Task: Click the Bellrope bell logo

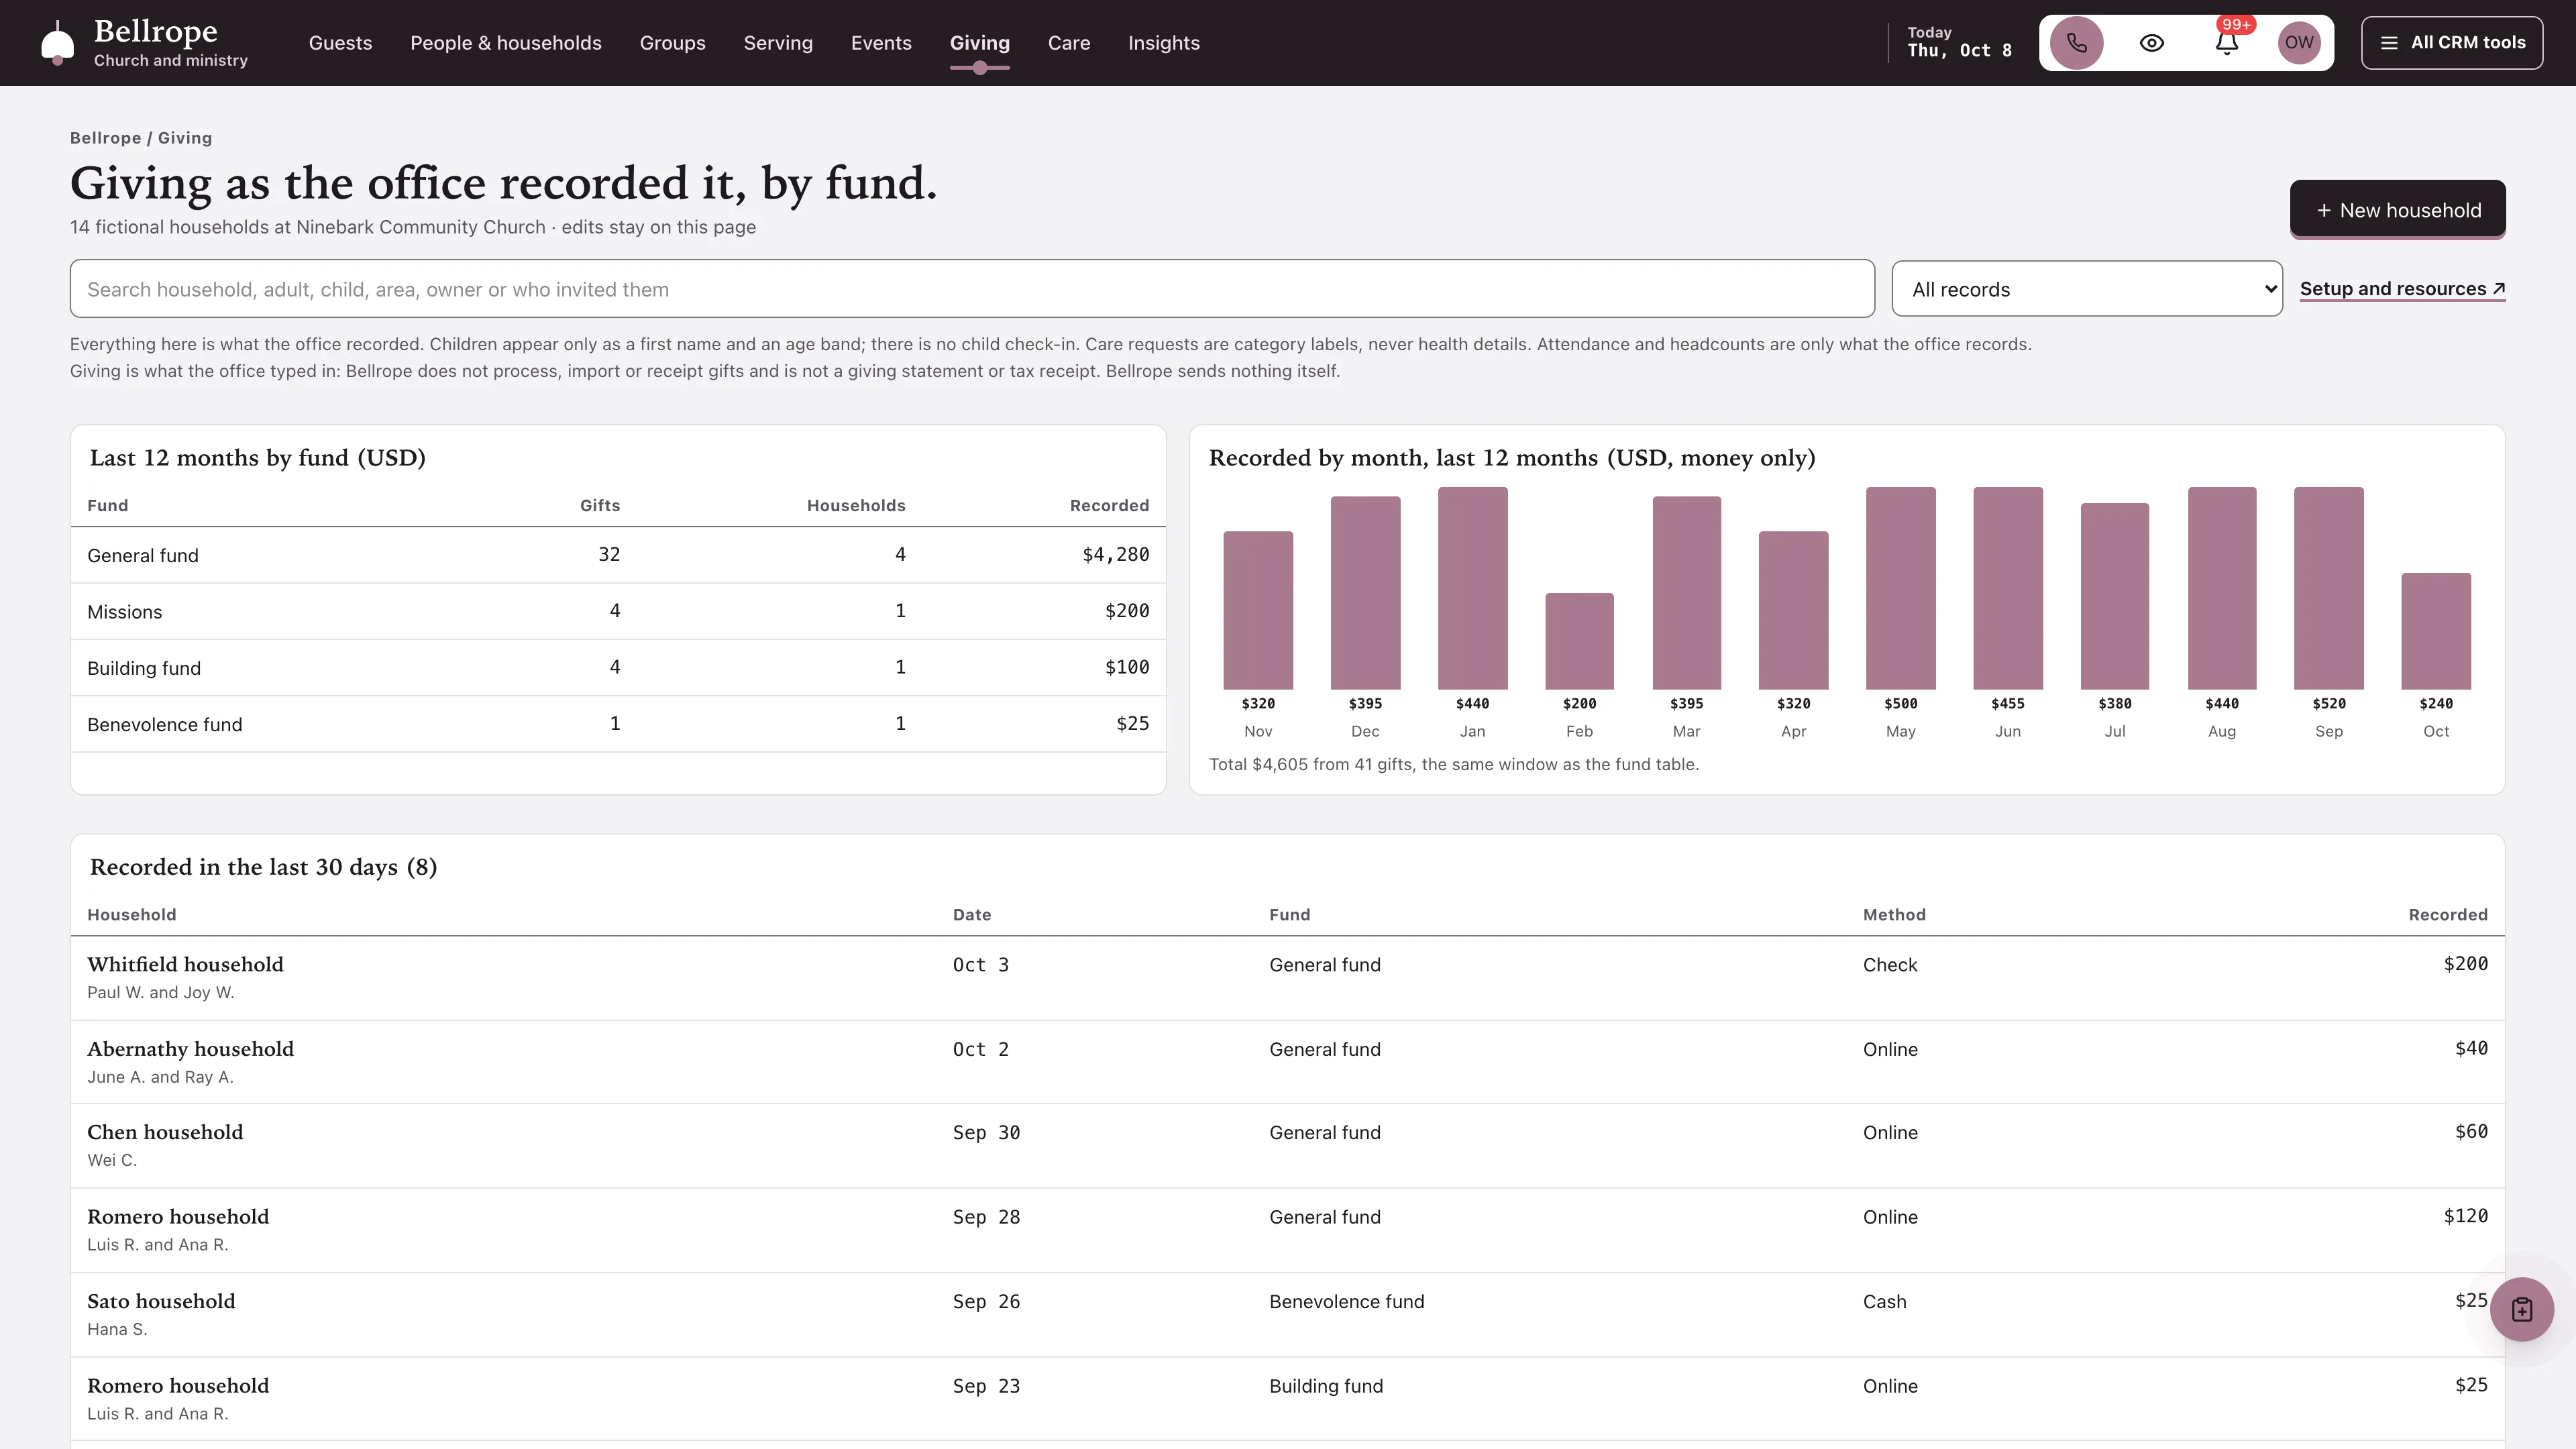Action: 58,43
